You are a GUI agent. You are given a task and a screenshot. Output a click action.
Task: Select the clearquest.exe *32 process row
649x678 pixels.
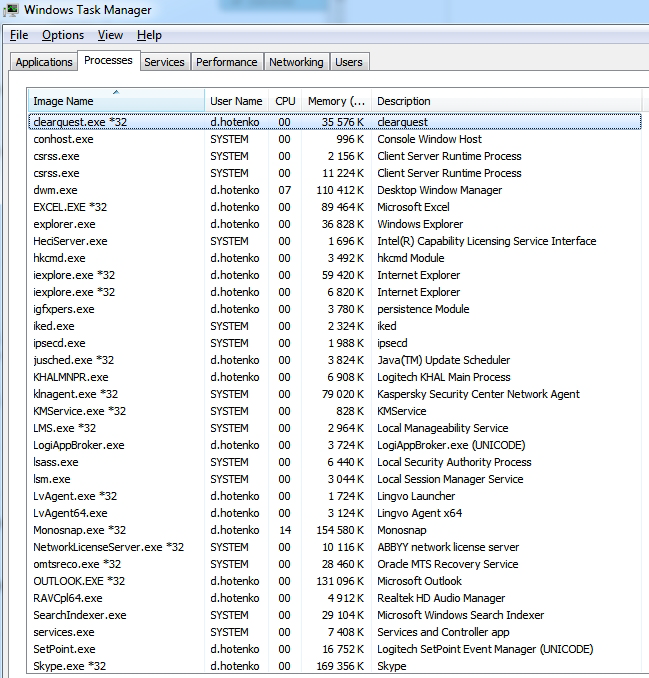[x=335, y=122]
